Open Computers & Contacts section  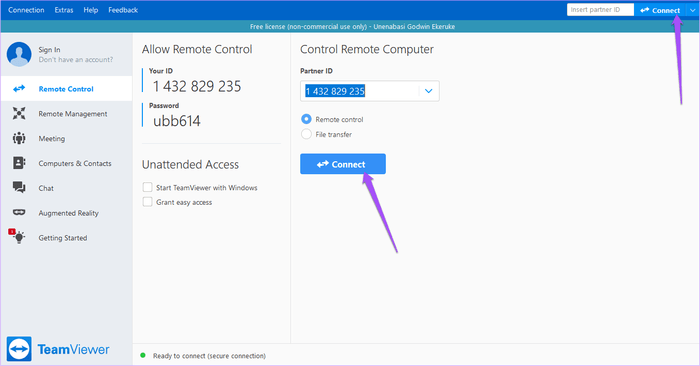(67, 163)
